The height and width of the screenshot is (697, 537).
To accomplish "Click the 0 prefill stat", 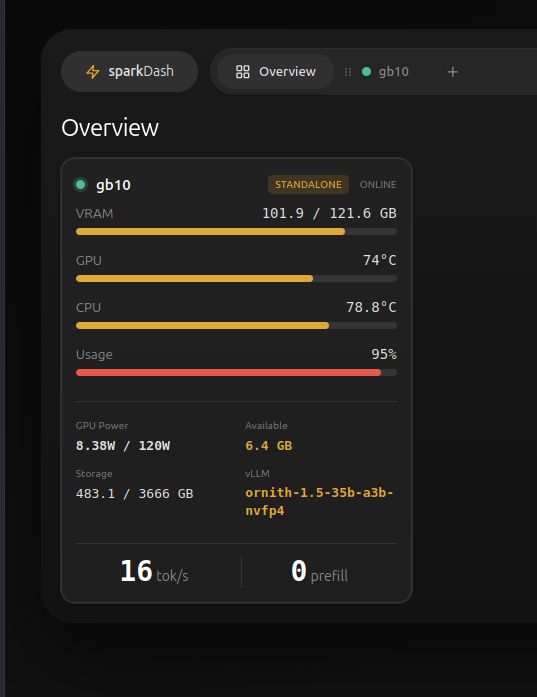I will pyautogui.click(x=319, y=572).
